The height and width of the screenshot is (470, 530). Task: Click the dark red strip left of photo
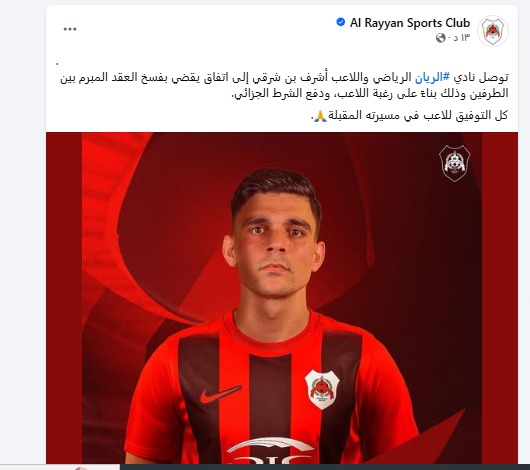[64, 298]
